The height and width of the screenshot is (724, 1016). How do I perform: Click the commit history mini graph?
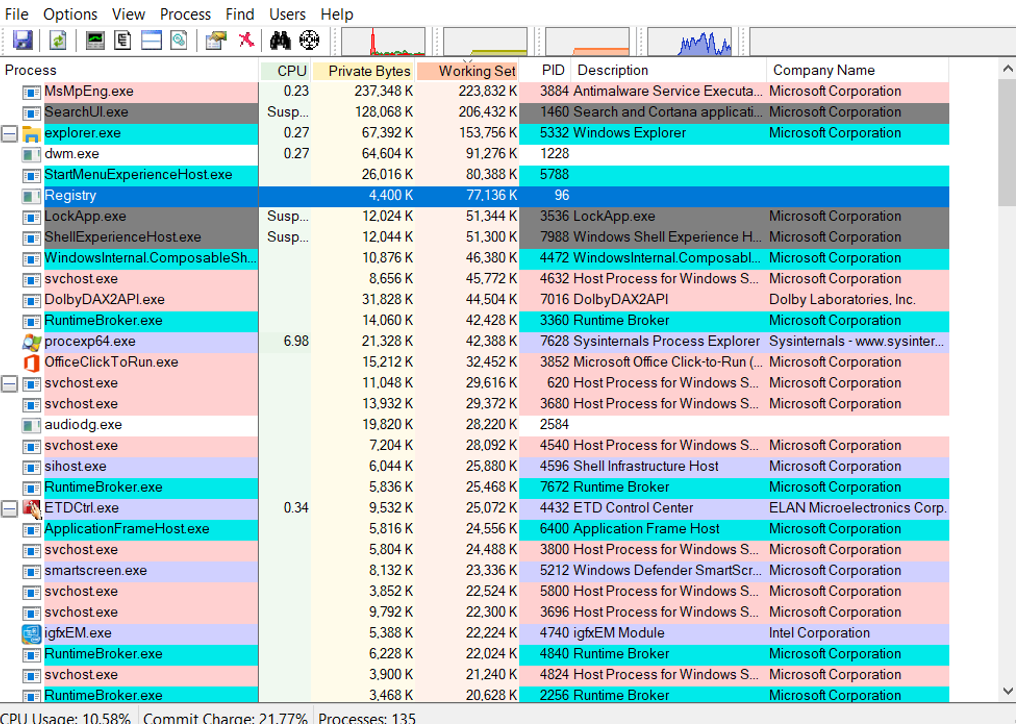[485, 41]
